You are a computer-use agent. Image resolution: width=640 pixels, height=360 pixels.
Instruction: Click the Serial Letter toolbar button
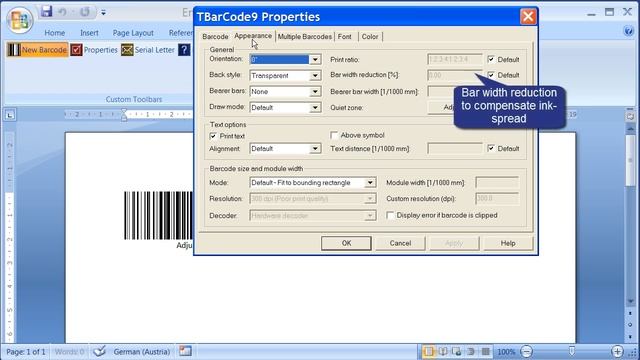coord(148,50)
